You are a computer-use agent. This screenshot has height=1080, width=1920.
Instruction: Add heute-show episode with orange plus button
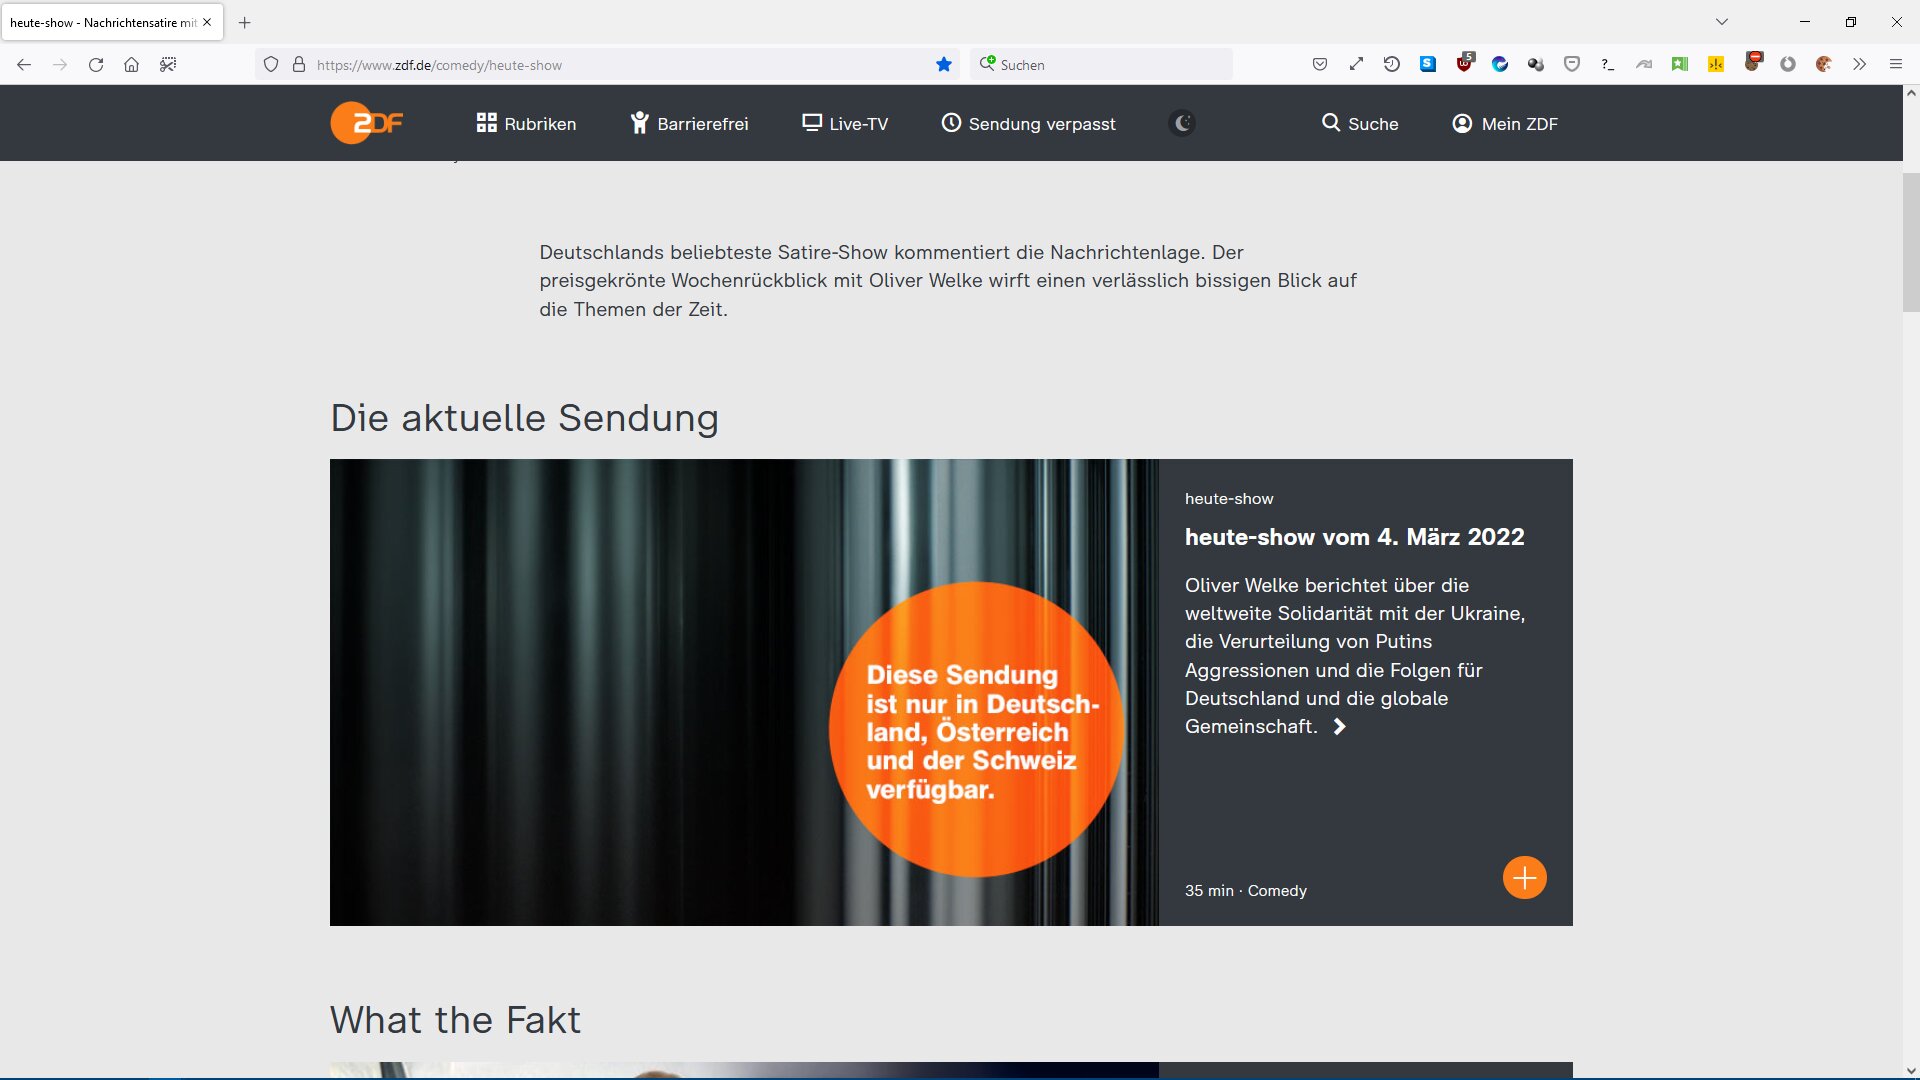1524,878
